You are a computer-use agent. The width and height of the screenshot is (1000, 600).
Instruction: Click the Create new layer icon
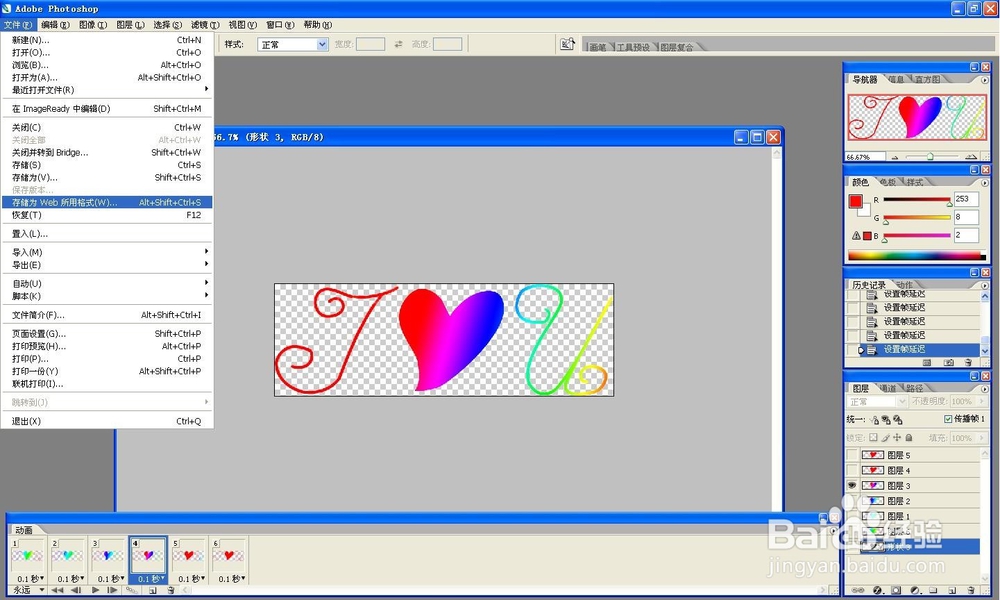pyautogui.click(x=952, y=589)
